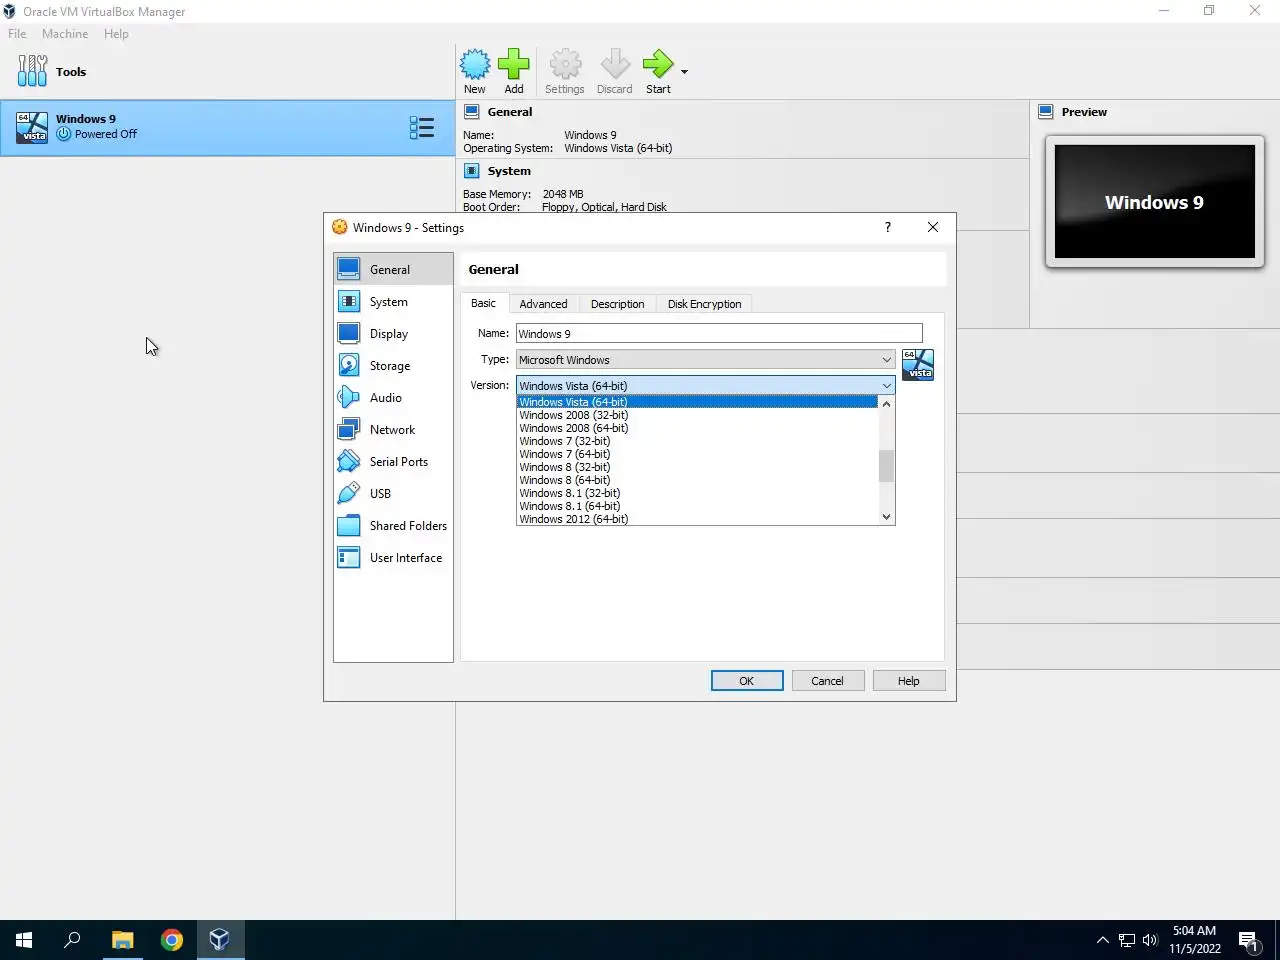Click the version list scroll up arrow
Screen dimensions: 1280x960
(886, 404)
